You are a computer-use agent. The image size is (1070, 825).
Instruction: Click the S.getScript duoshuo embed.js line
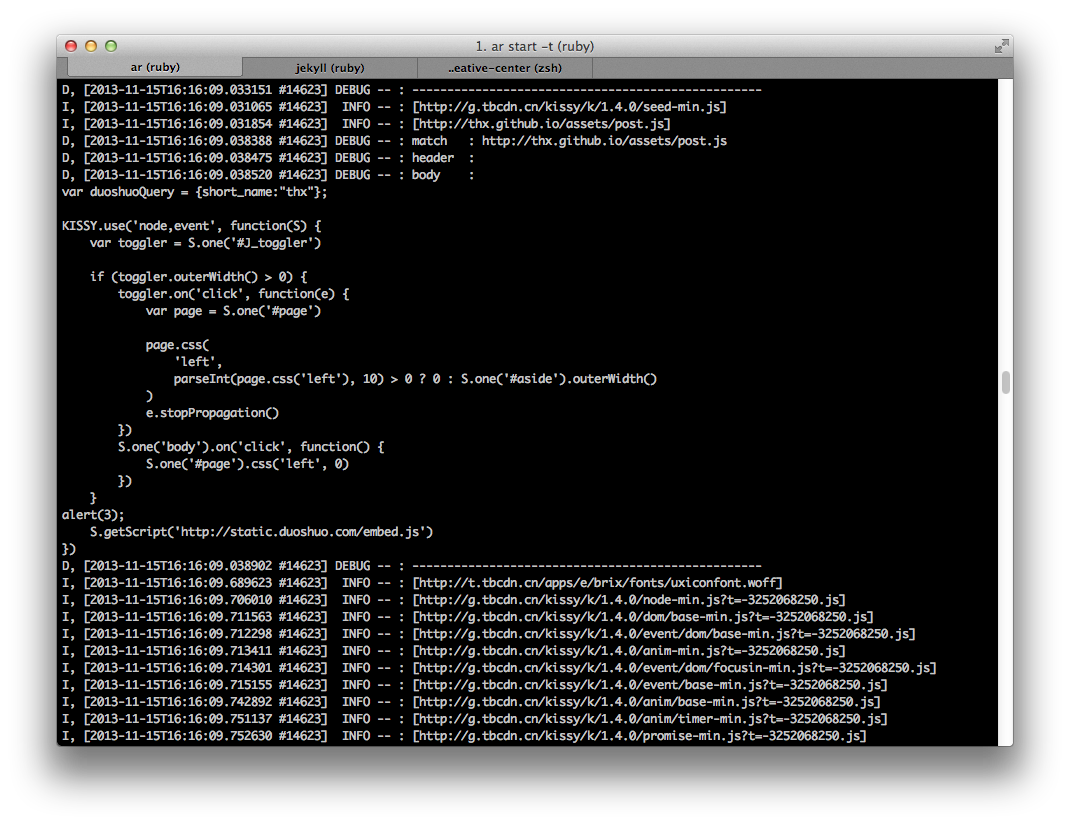[x=261, y=532]
